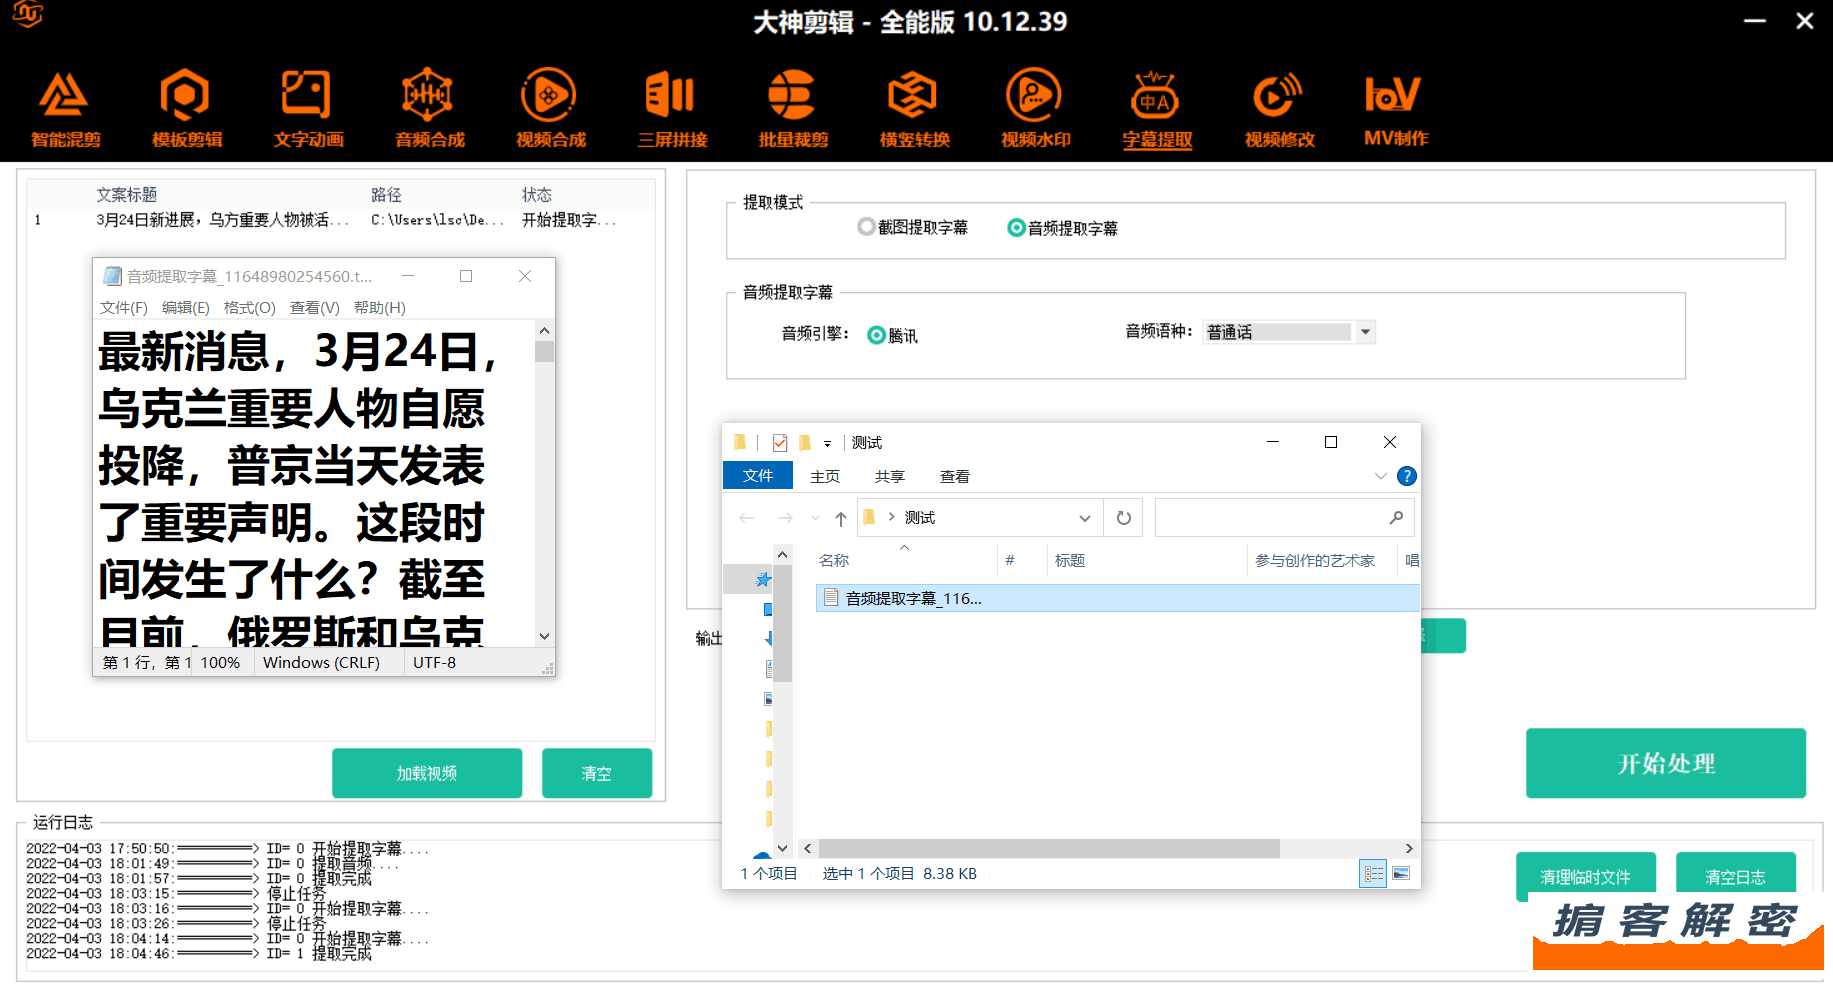Viewport: 1833px width, 984px height.
Task: Click the 测试 path segment in address bar
Action: [x=920, y=518]
